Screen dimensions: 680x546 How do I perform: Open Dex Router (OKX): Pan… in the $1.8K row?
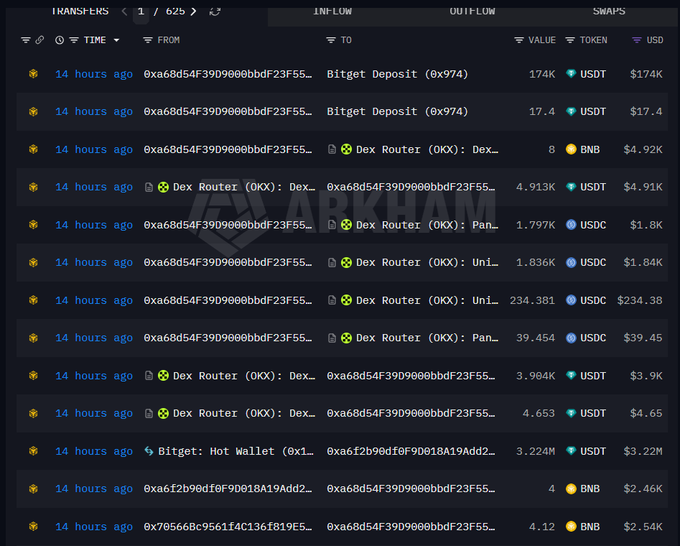coord(427,226)
